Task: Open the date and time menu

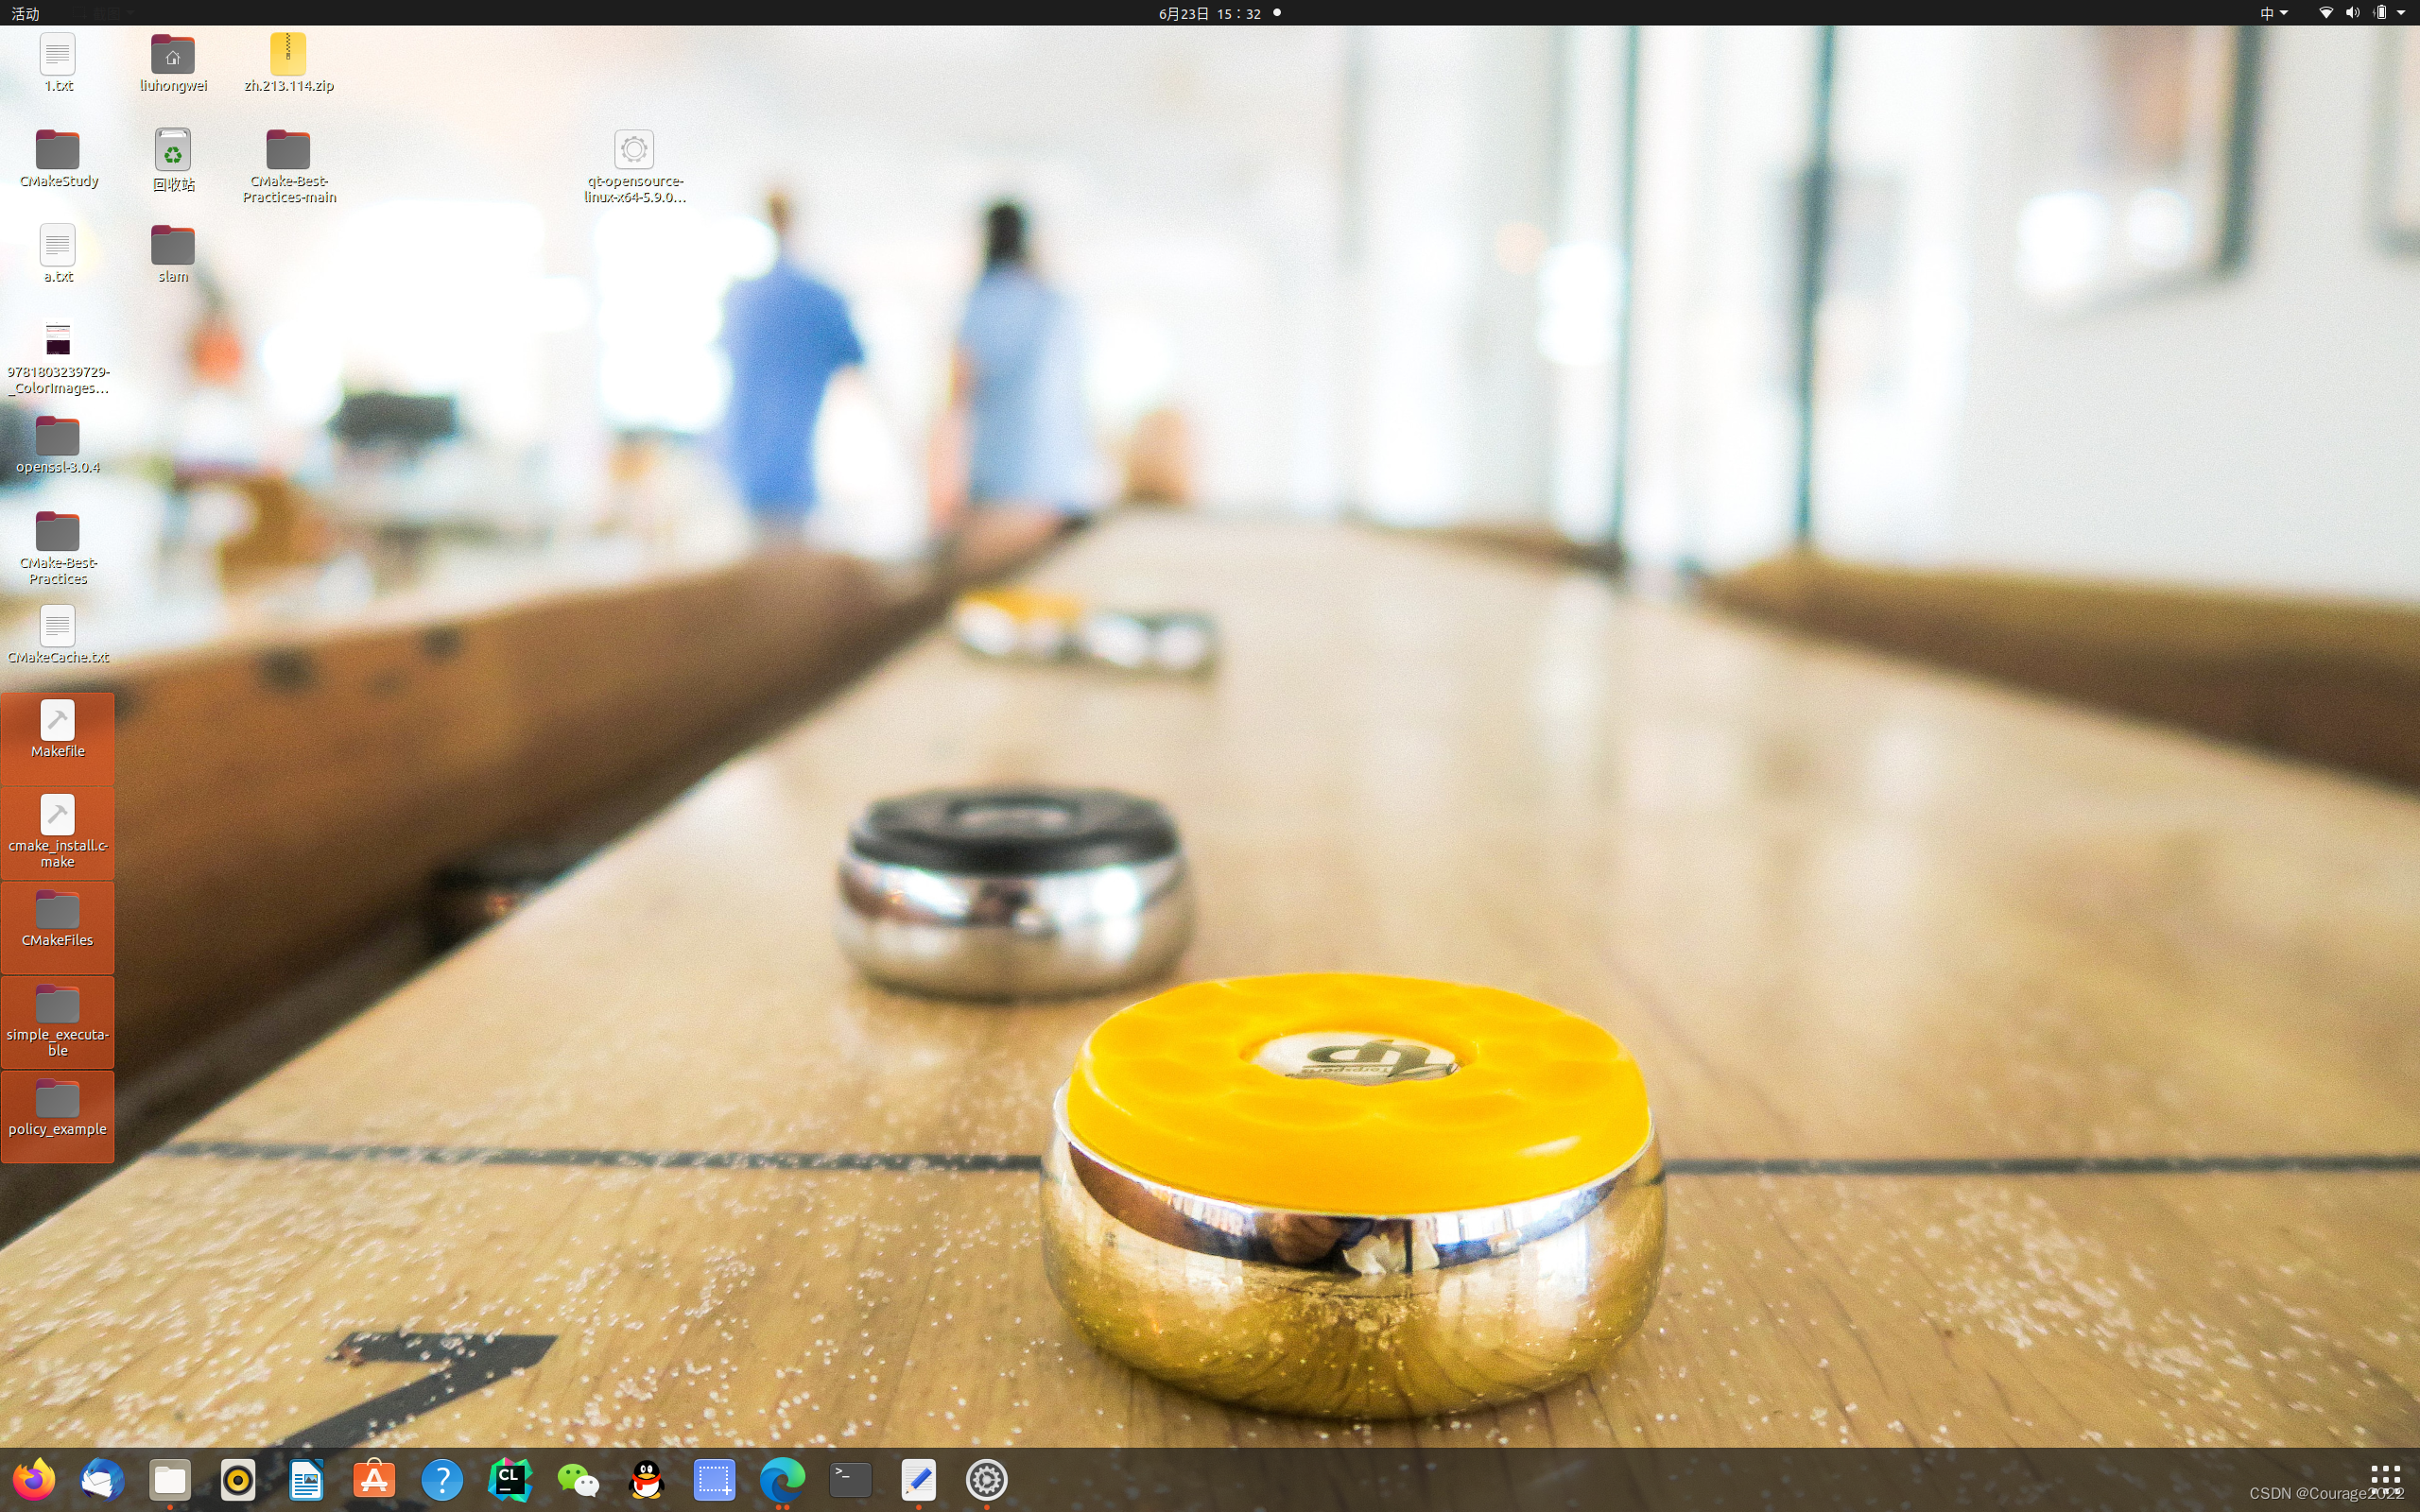Action: 1209,13
